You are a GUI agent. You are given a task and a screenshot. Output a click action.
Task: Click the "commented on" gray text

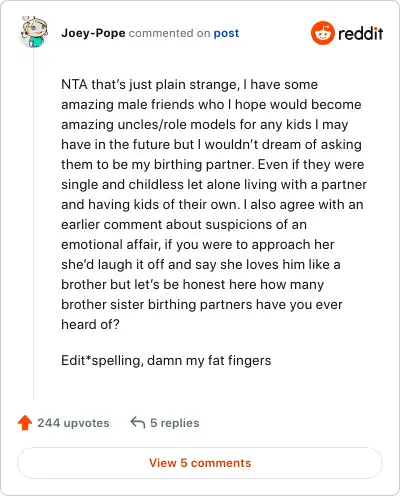(169, 33)
